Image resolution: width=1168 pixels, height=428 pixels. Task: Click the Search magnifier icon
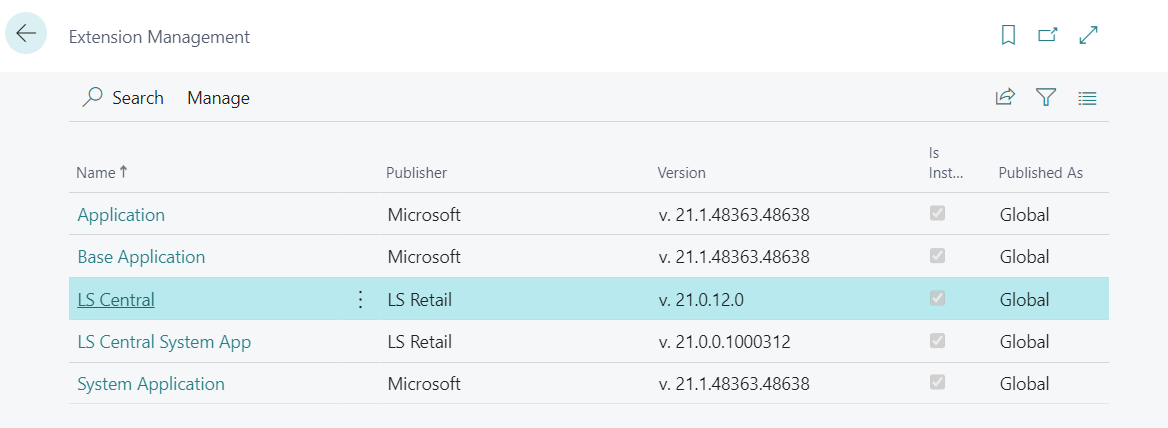click(93, 98)
